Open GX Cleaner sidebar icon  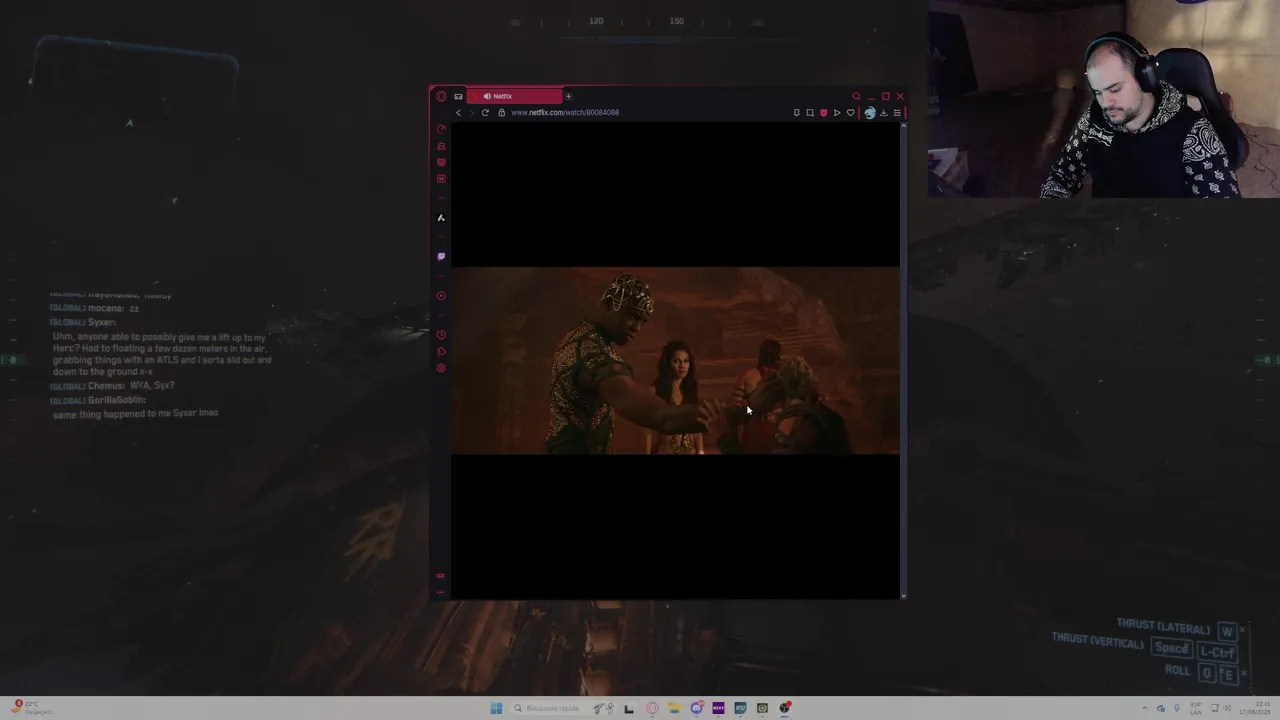coord(441,146)
